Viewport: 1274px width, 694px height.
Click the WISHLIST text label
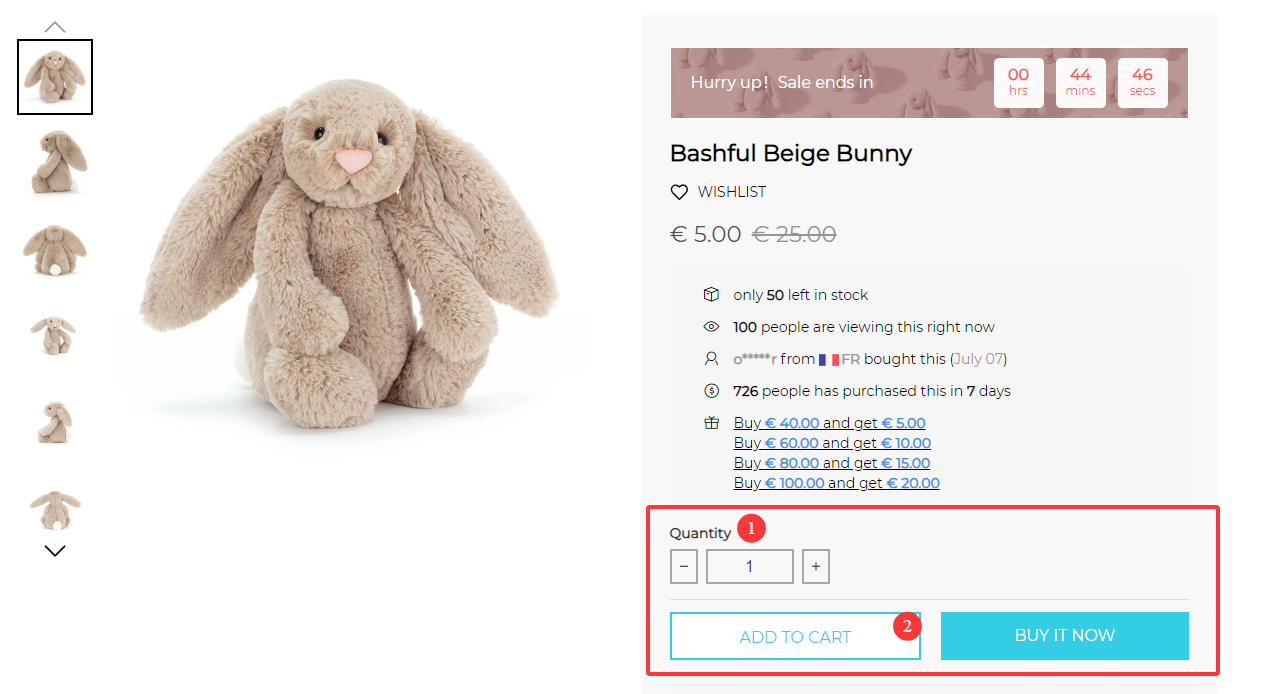coord(732,192)
